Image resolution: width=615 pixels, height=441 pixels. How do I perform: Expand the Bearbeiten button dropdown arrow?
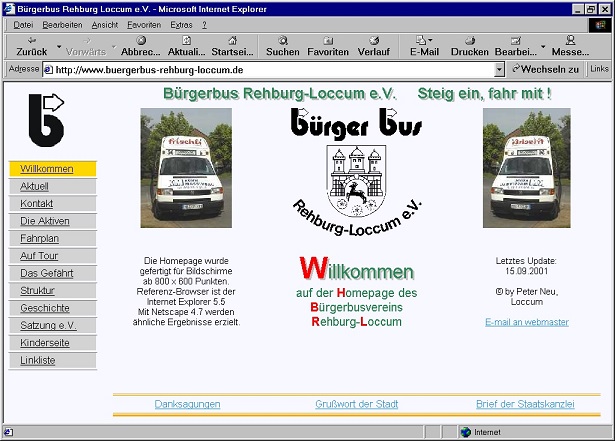point(543,47)
